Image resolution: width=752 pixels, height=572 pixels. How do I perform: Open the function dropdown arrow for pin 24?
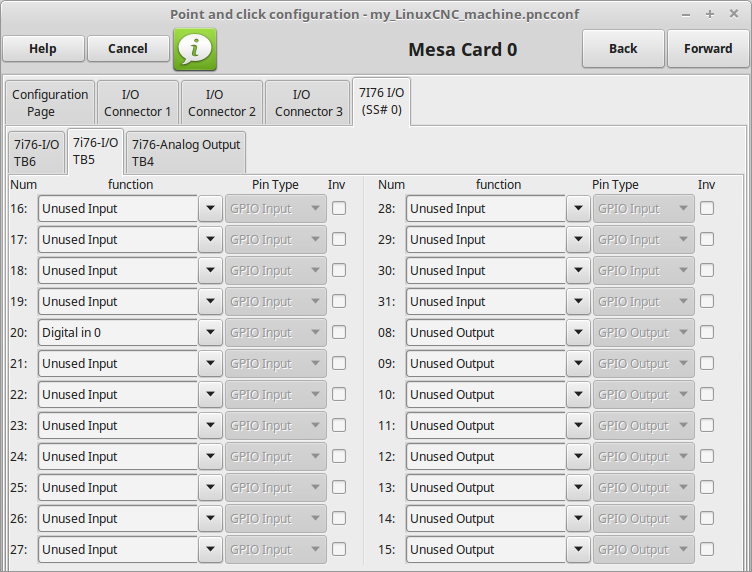tap(210, 456)
